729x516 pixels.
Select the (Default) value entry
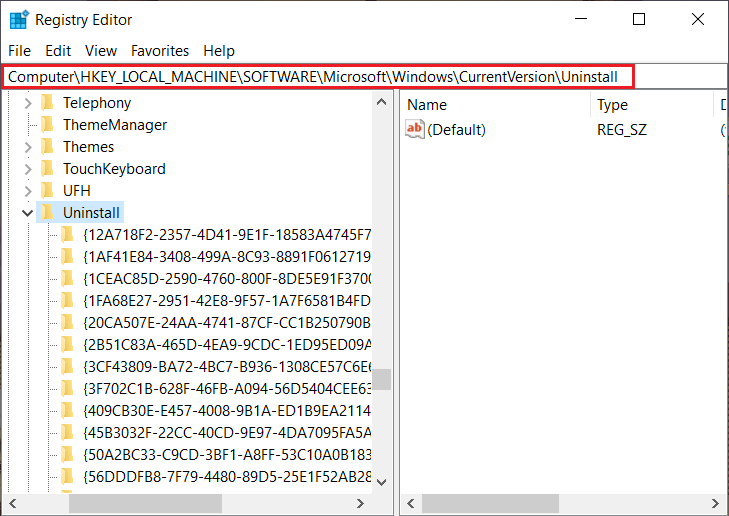click(x=456, y=130)
